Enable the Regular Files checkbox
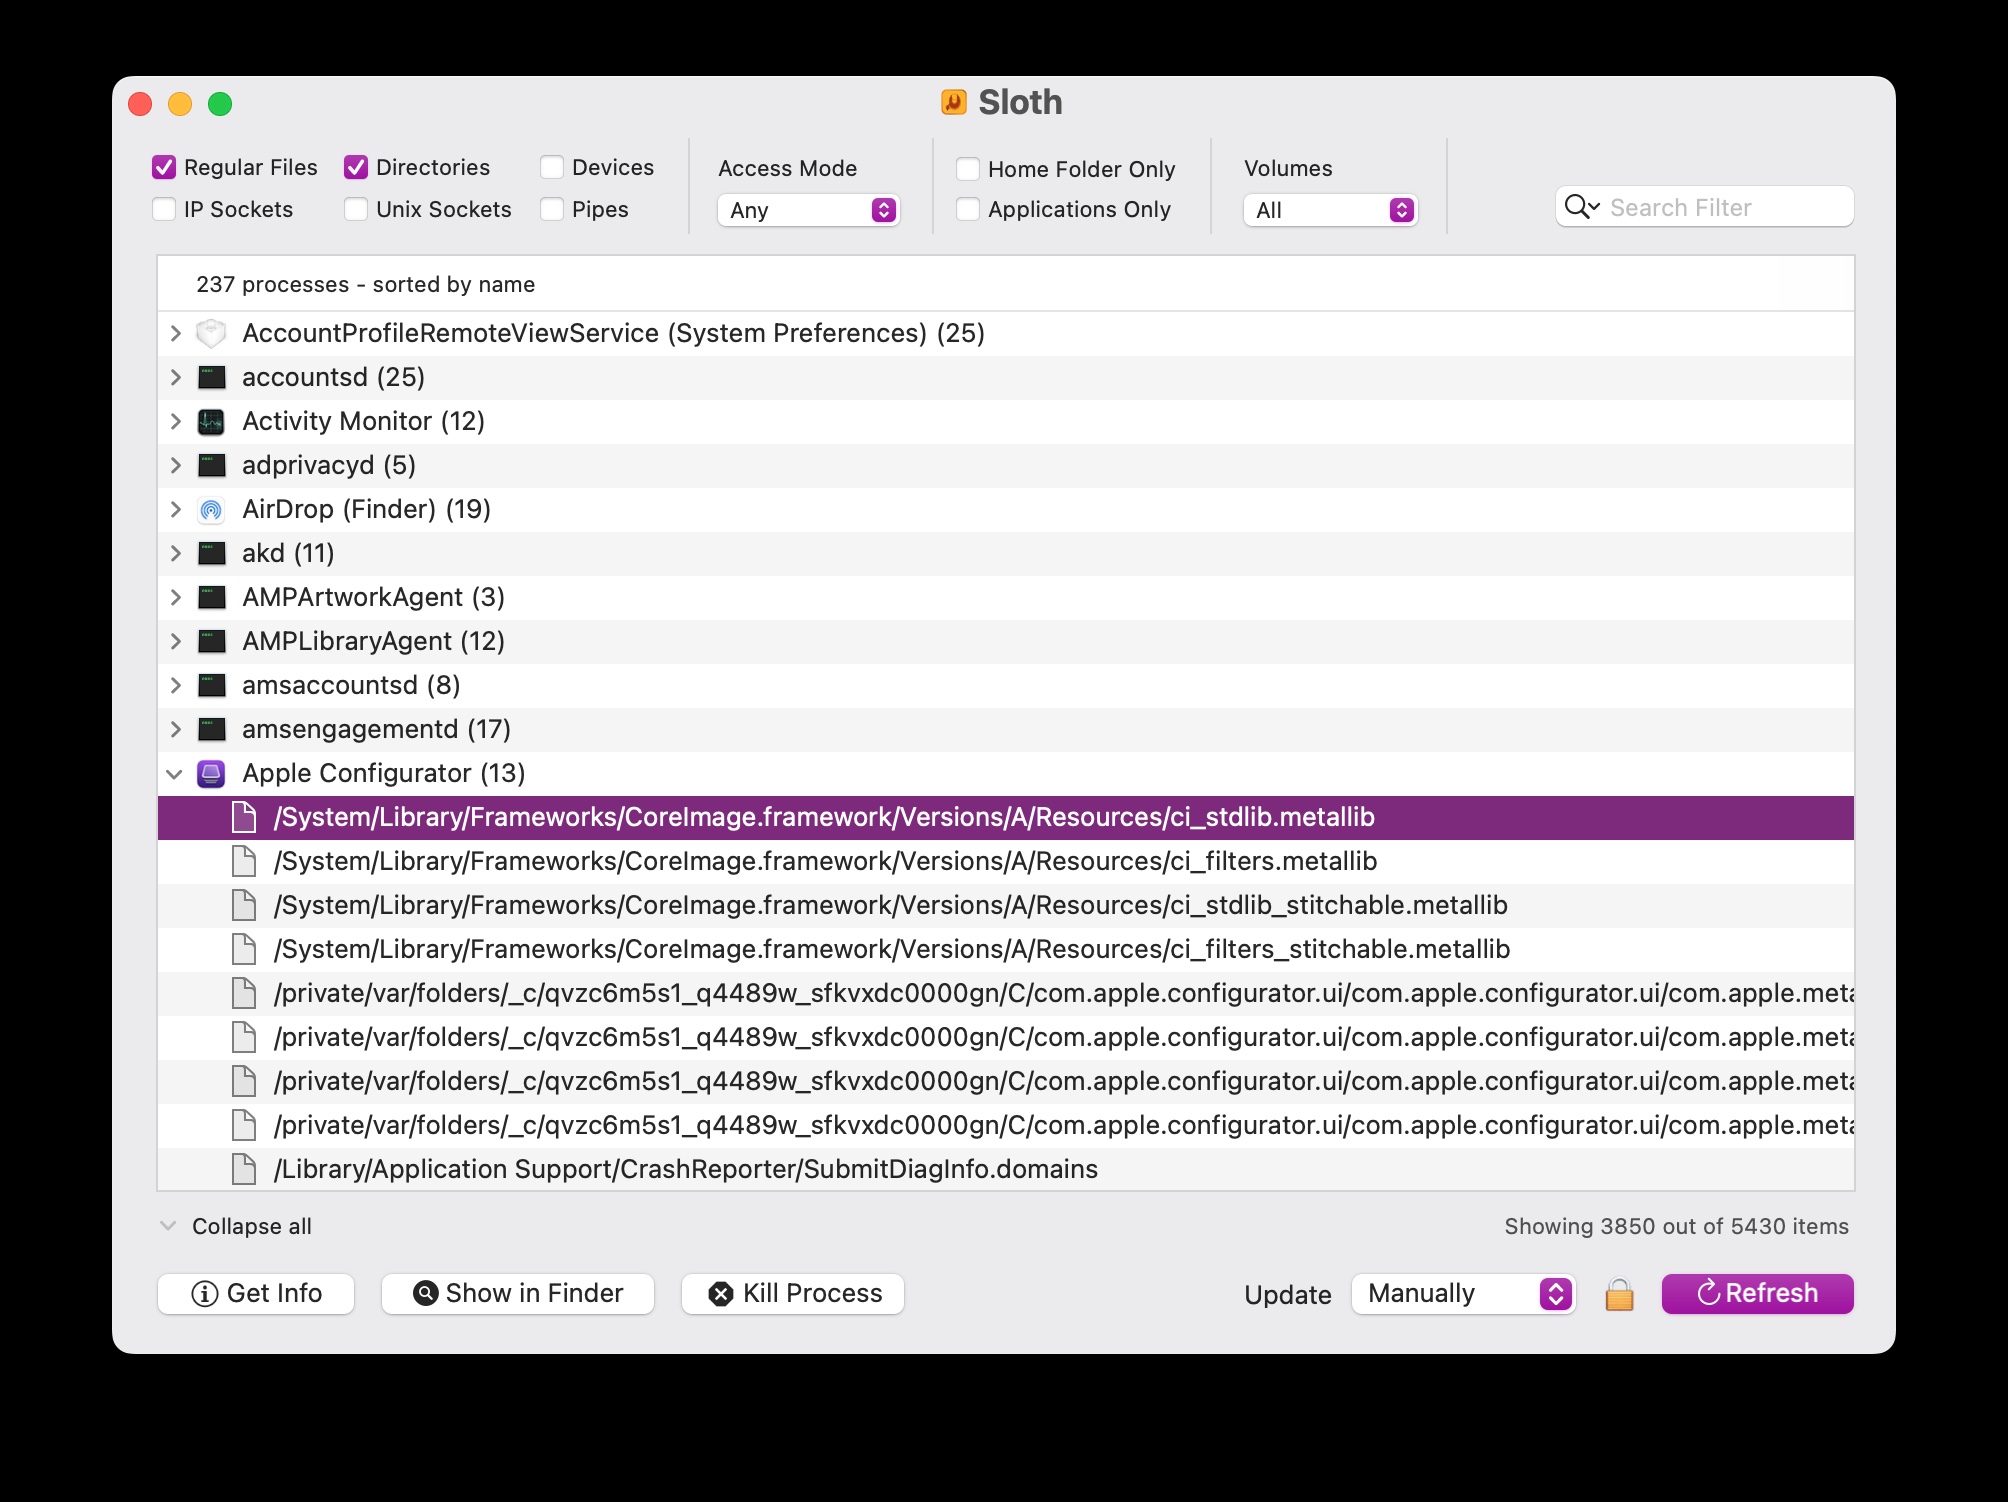The height and width of the screenshot is (1502, 2008). [164, 167]
